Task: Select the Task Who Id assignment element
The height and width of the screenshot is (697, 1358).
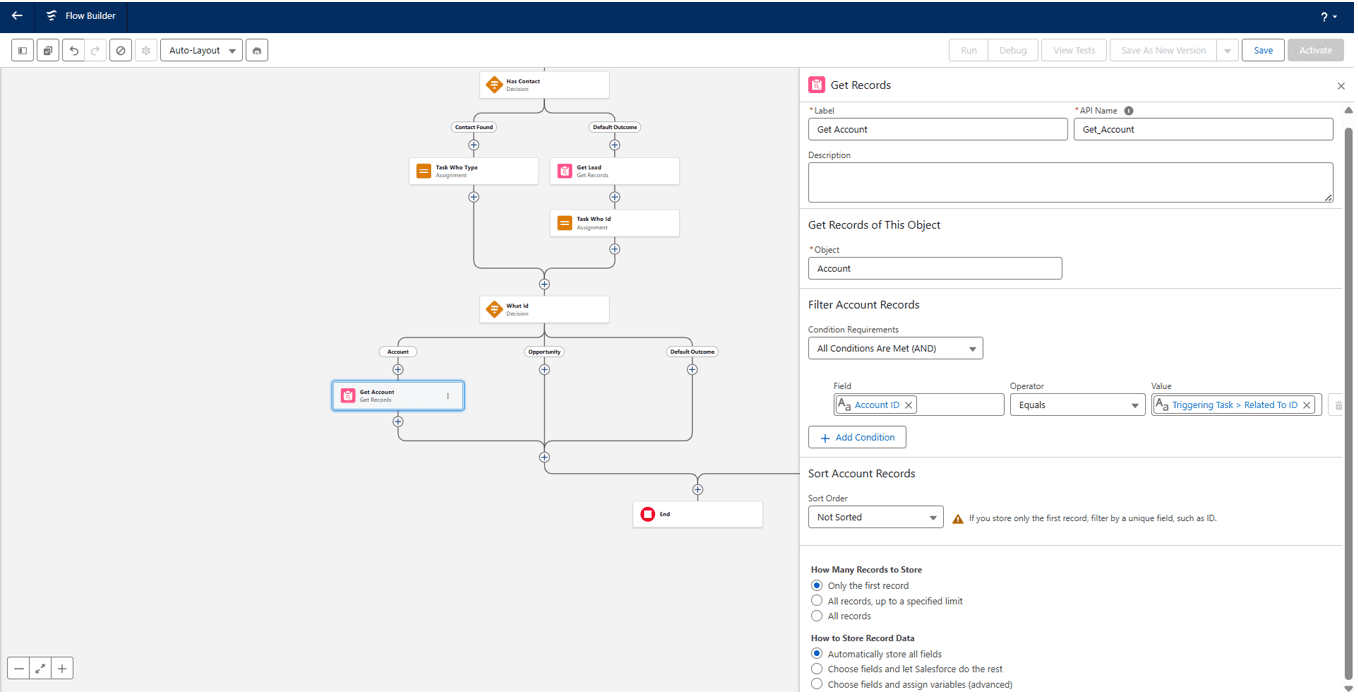Action: point(614,223)
